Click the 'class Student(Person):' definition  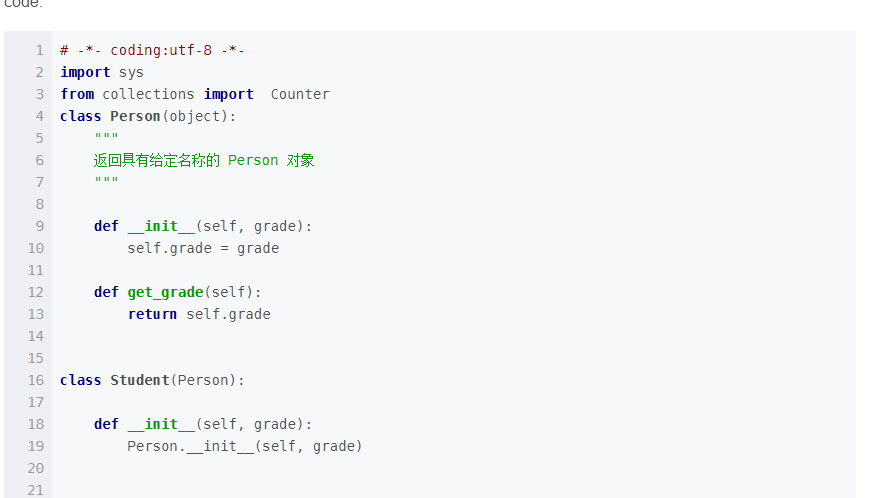[152, 380]
